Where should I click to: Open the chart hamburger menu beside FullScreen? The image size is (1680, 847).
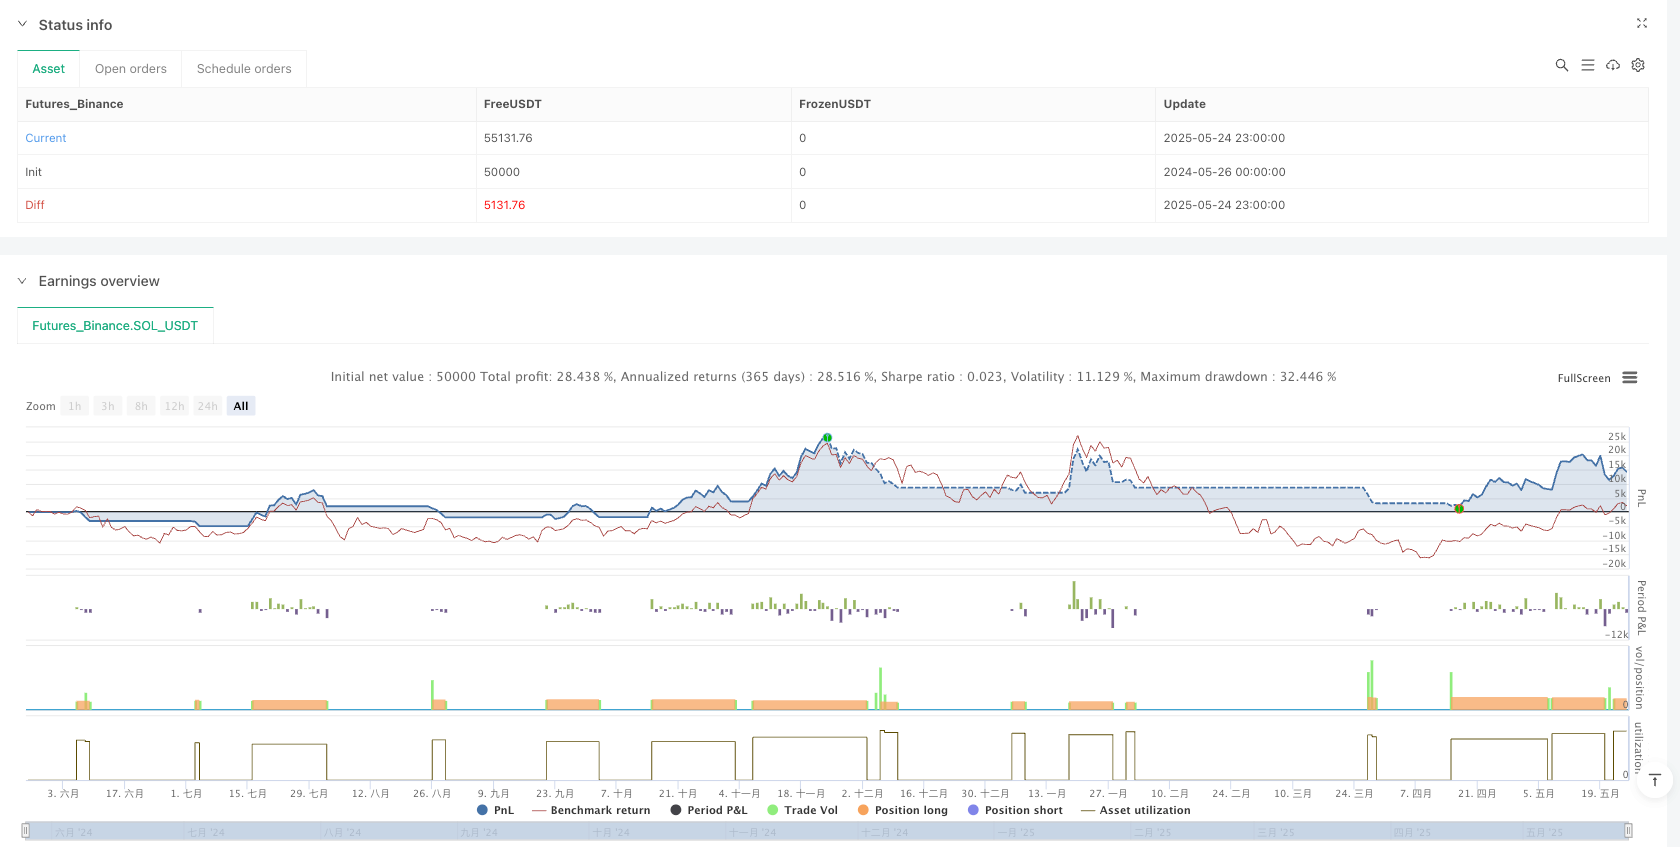(1630, 378)
